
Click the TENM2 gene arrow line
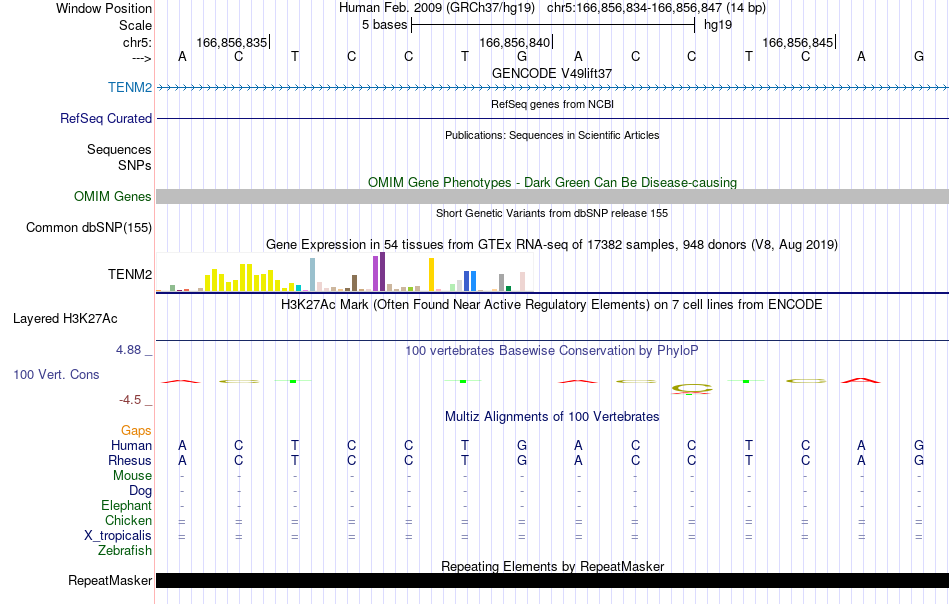(552, 88)
